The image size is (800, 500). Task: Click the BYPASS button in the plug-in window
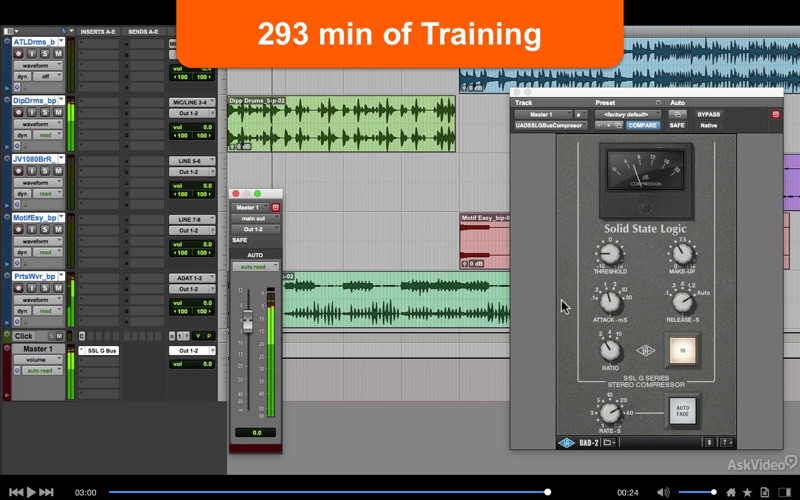(x=709, y=114)
